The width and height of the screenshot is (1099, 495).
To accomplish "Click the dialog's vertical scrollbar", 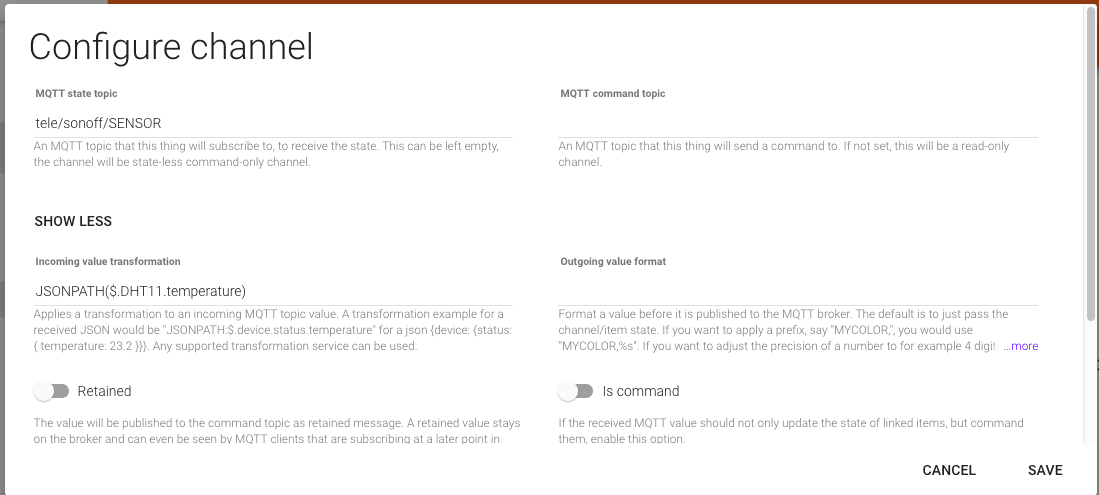I will pyautogui.click(x=1089, y=160).
